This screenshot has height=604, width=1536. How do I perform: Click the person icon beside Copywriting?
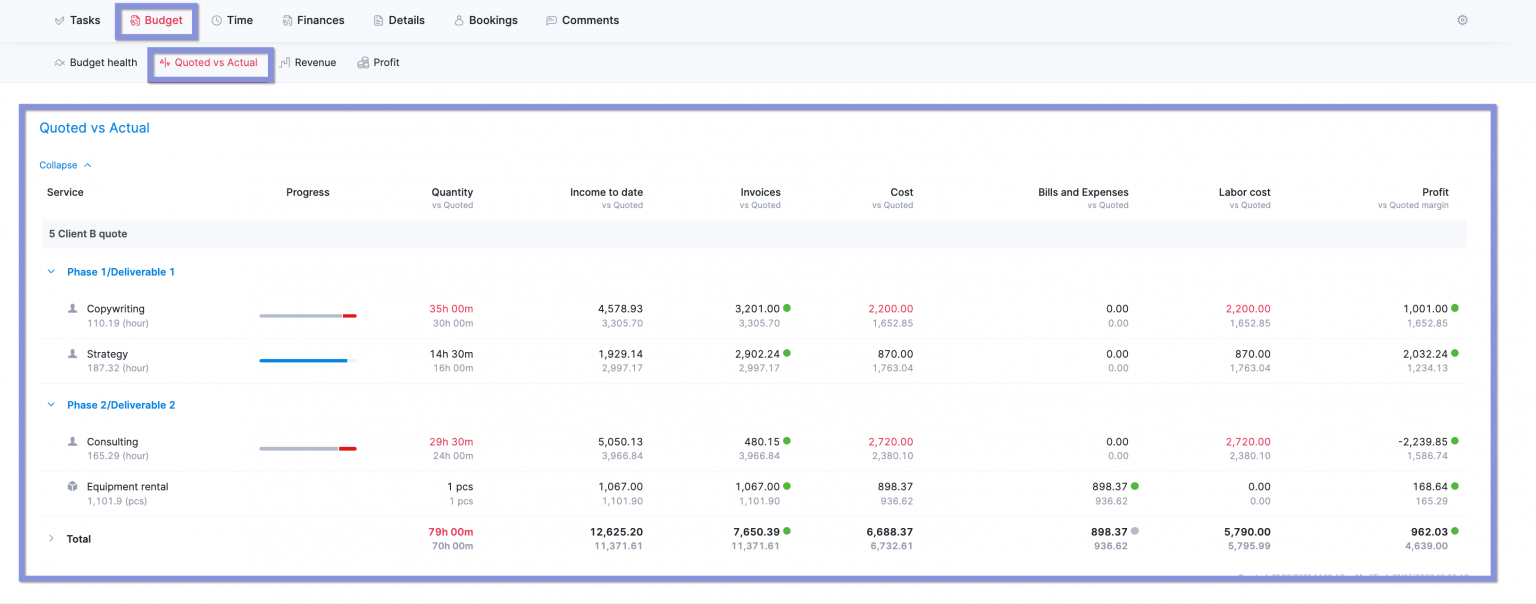(72, 309)
